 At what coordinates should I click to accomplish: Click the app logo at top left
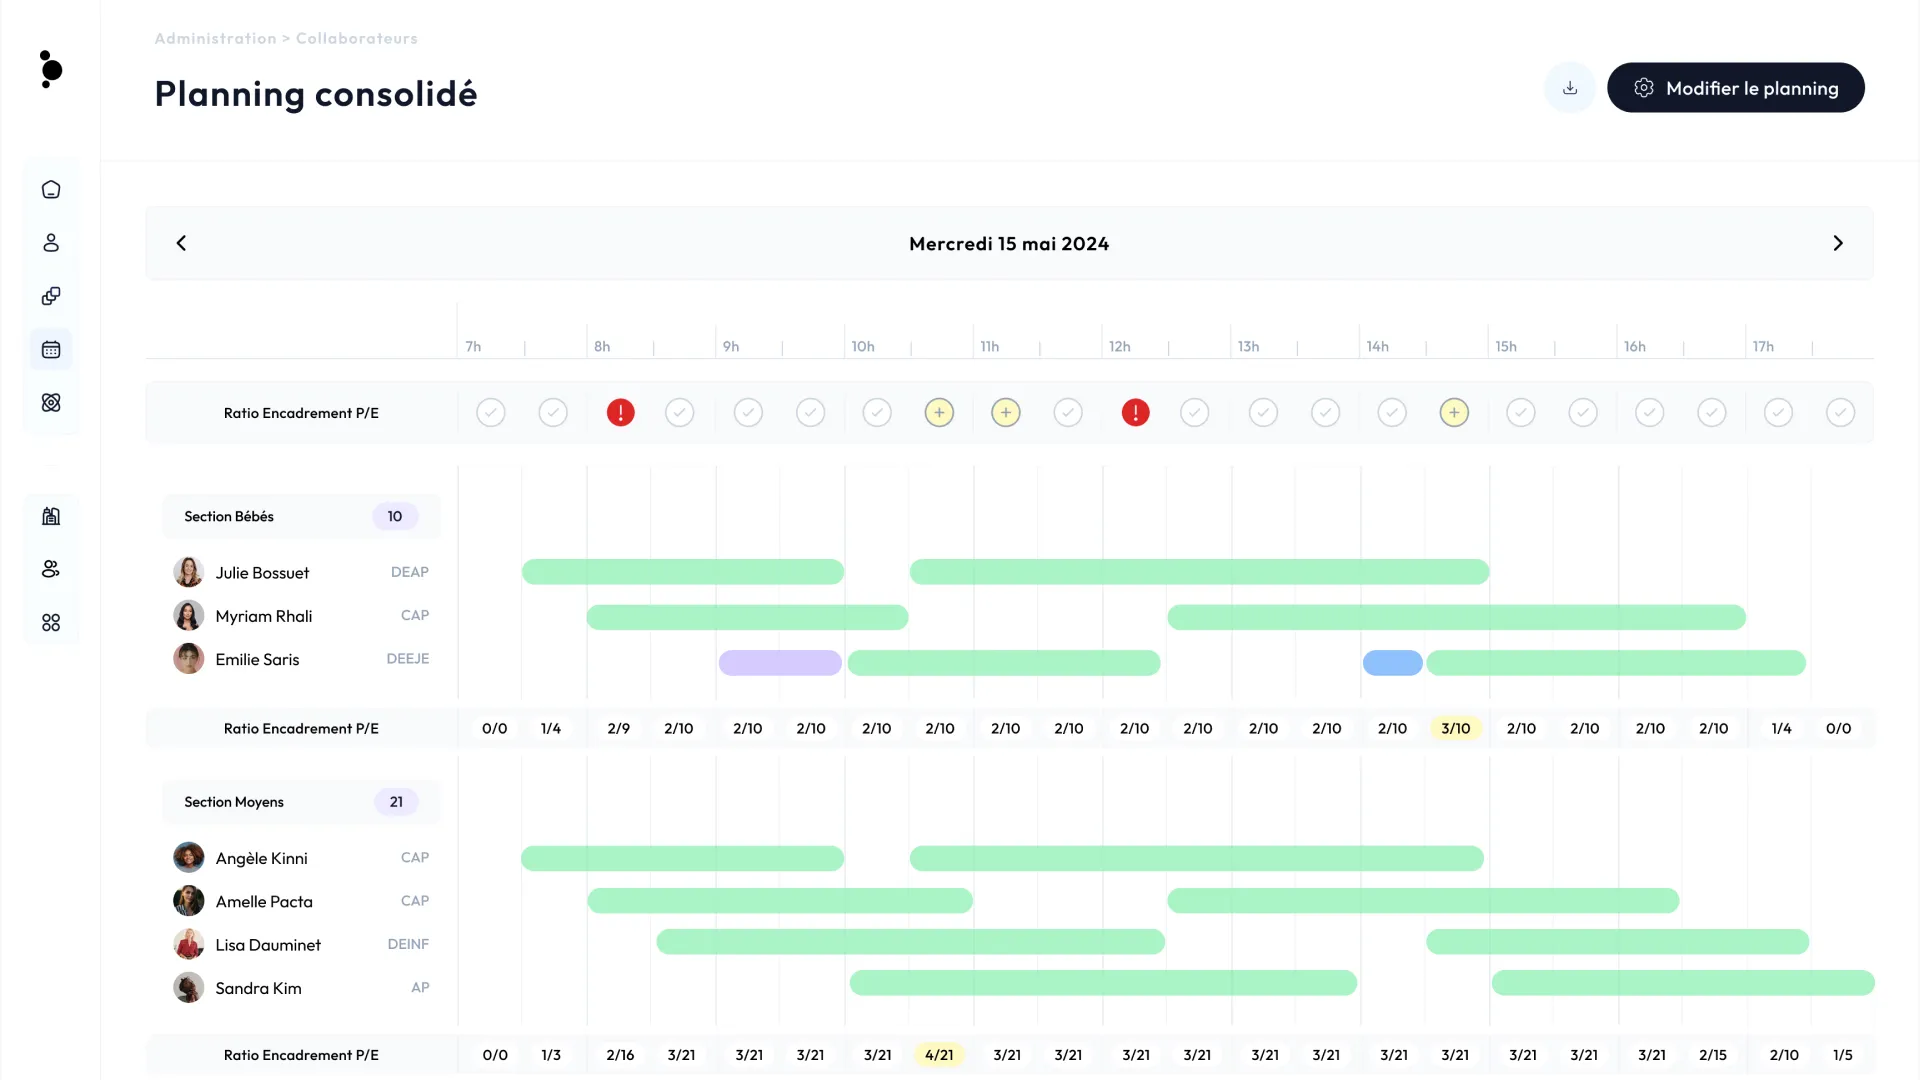click(51, 70)
